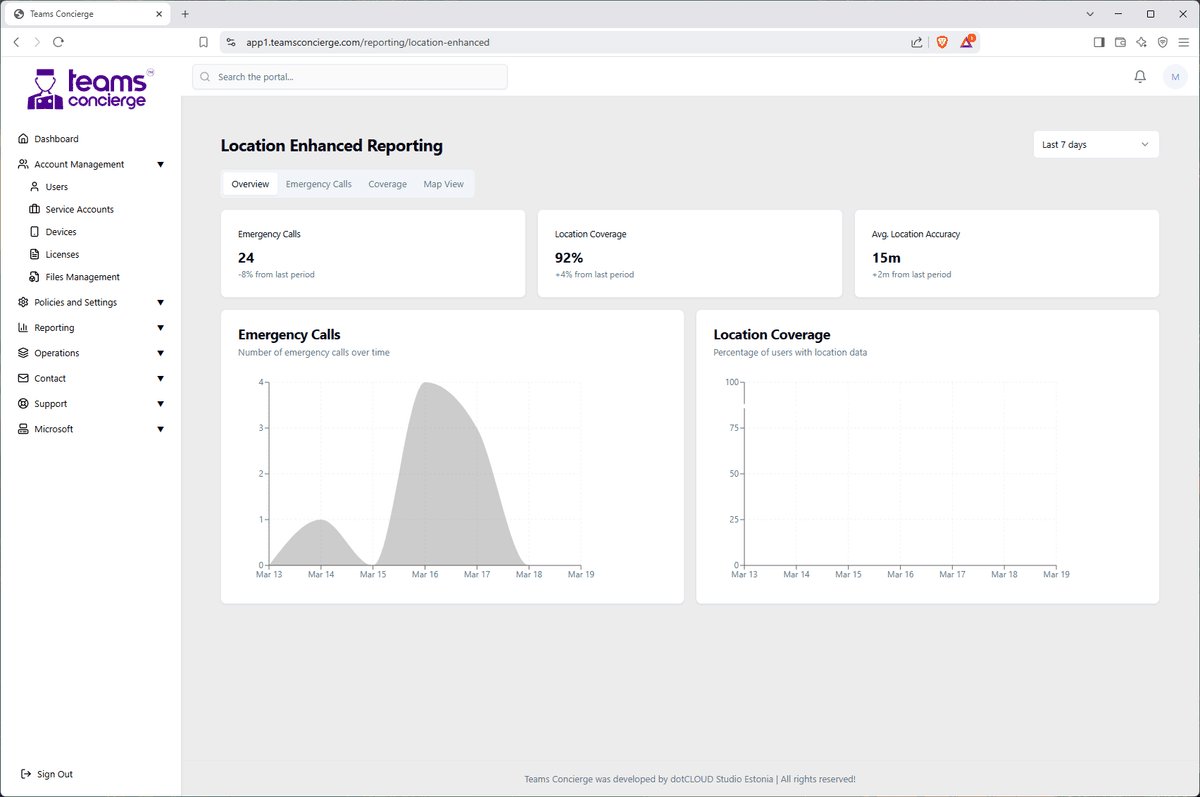This screenshot has width=1200, height=797.
Task: Open the Last 7 days dropdown
Action: (x=1095, y=144)
